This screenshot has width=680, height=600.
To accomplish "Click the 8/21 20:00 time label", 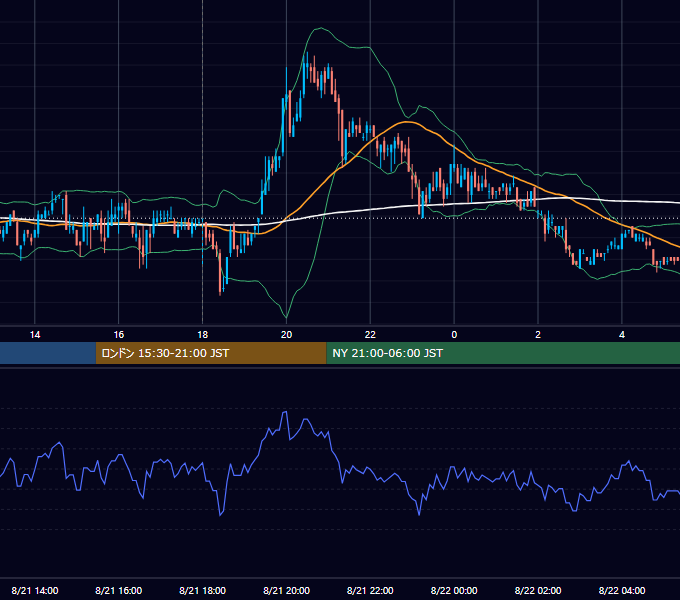I will (286, 590).
